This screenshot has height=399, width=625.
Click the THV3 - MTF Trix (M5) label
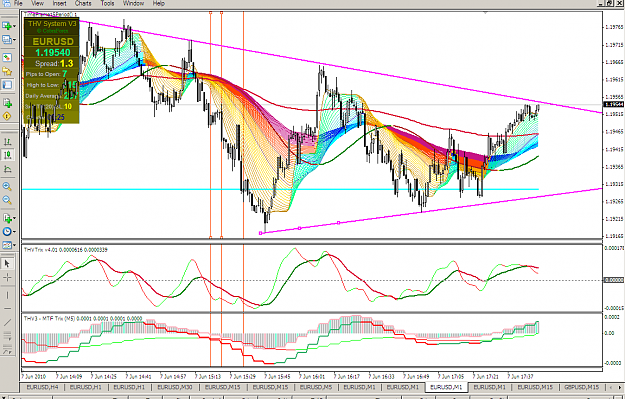(83, 318)
